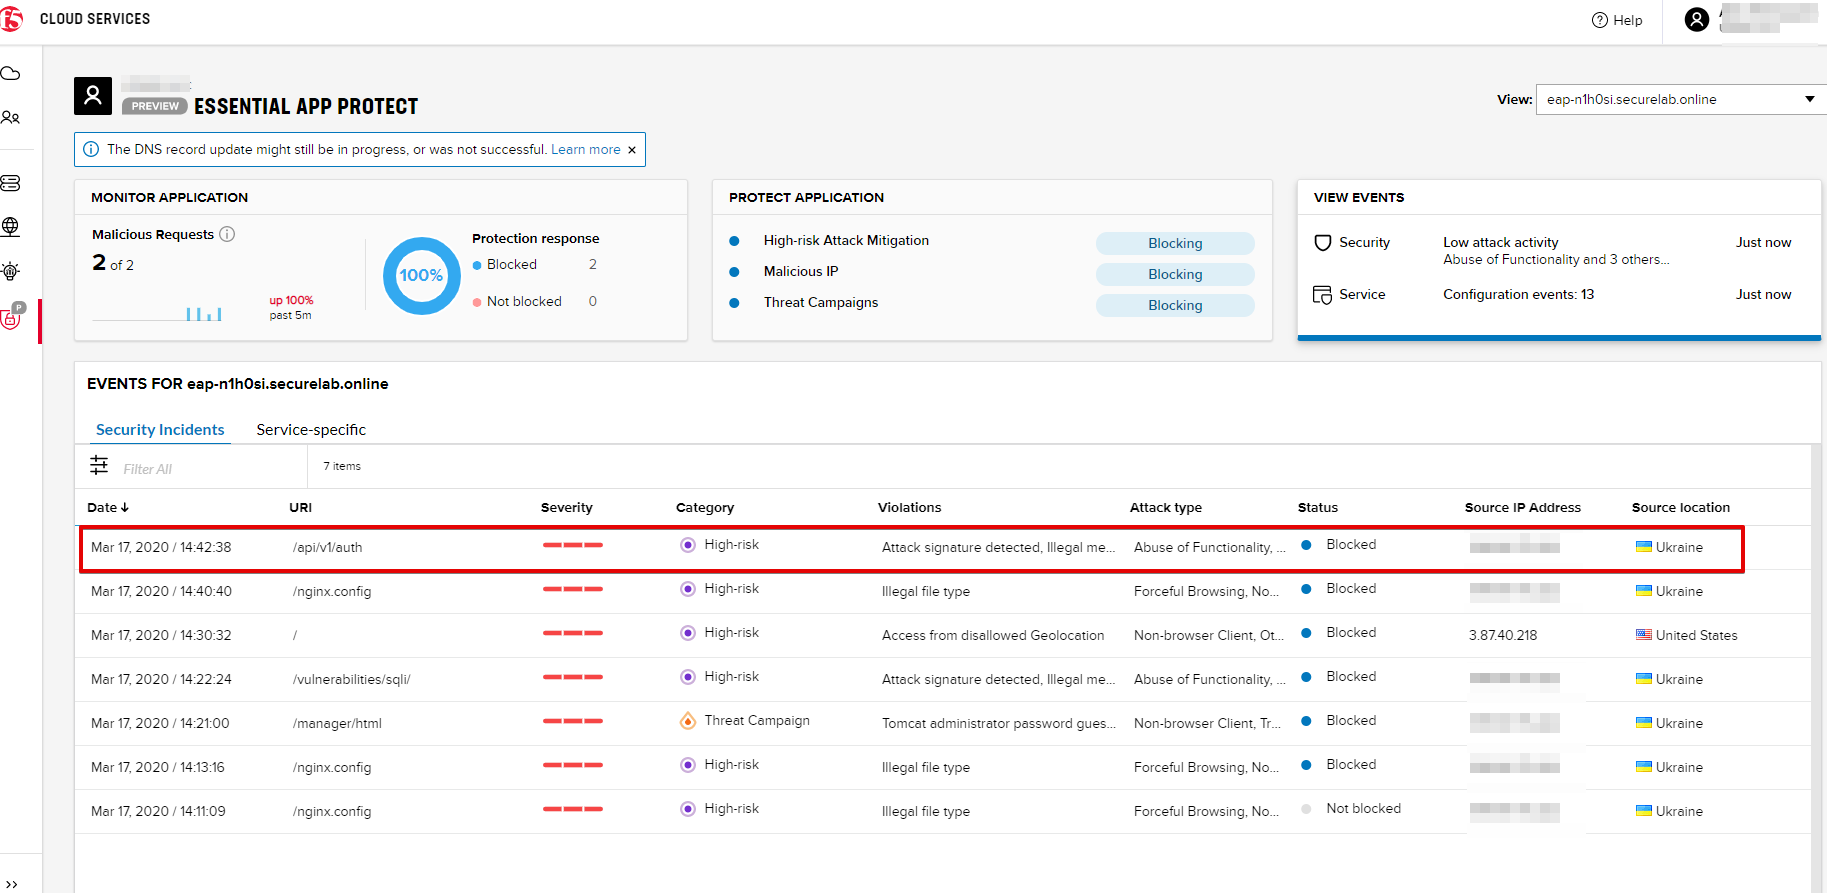Sort the table by Date arrow

tap(125, 508)
